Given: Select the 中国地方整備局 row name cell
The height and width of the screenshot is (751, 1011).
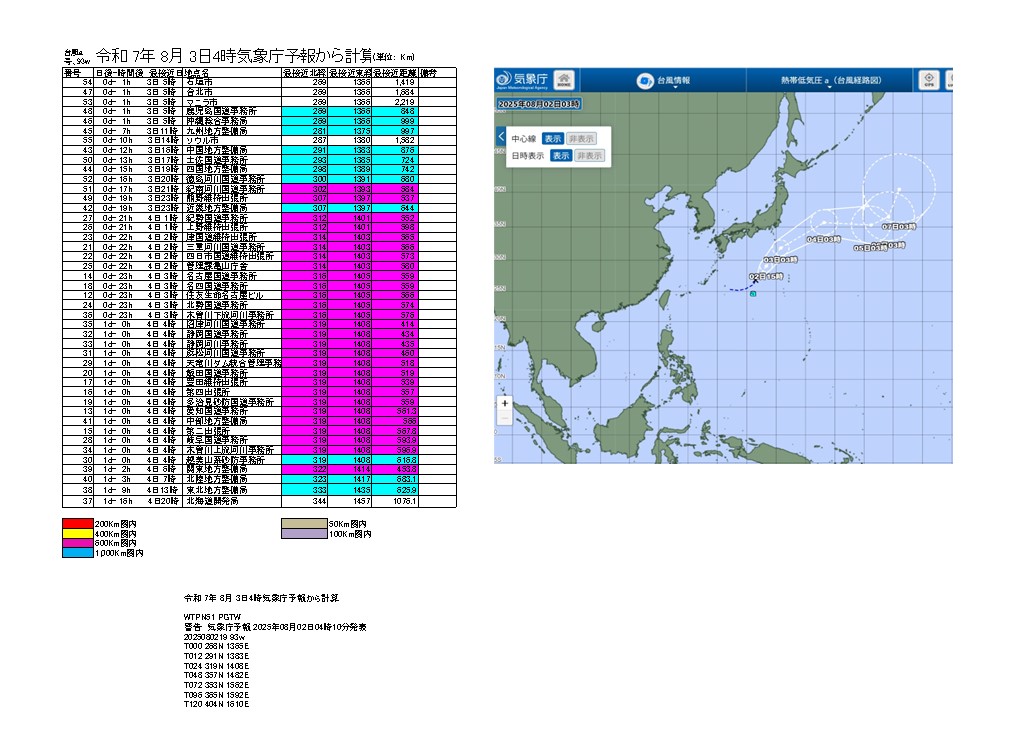Looking at the screenshot, I should pos(232,150).
